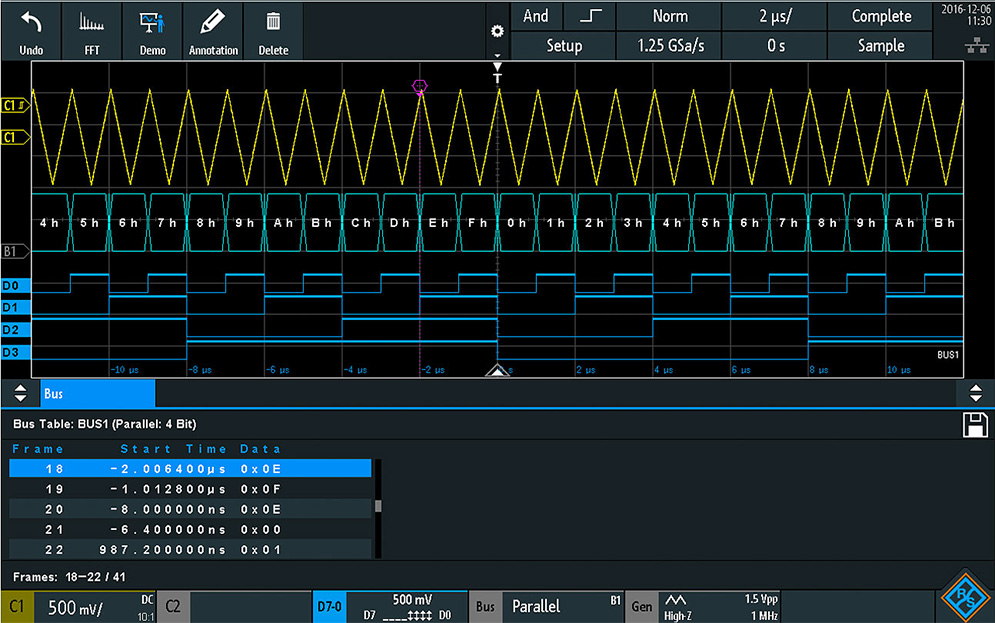Select frame 20 row in bus table

190,509
